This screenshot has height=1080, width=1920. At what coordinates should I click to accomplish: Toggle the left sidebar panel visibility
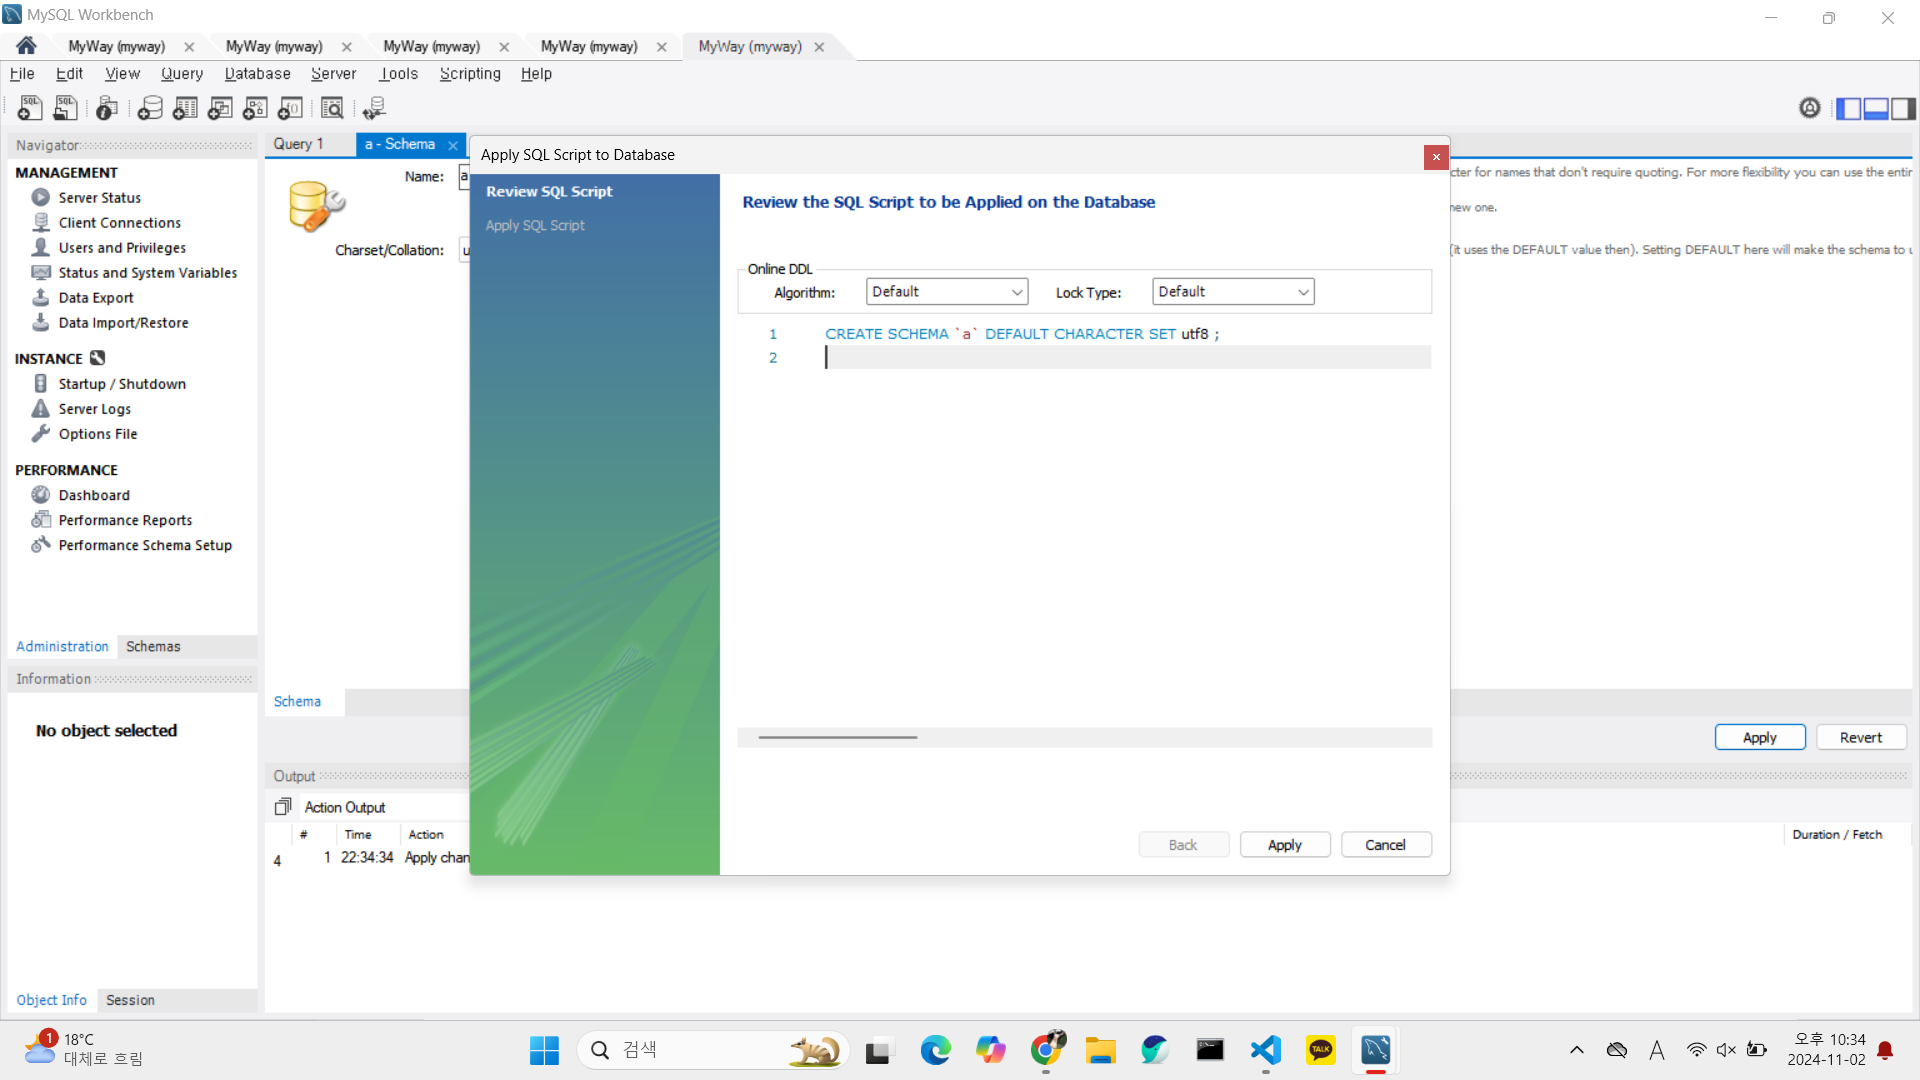point(1848,108)
